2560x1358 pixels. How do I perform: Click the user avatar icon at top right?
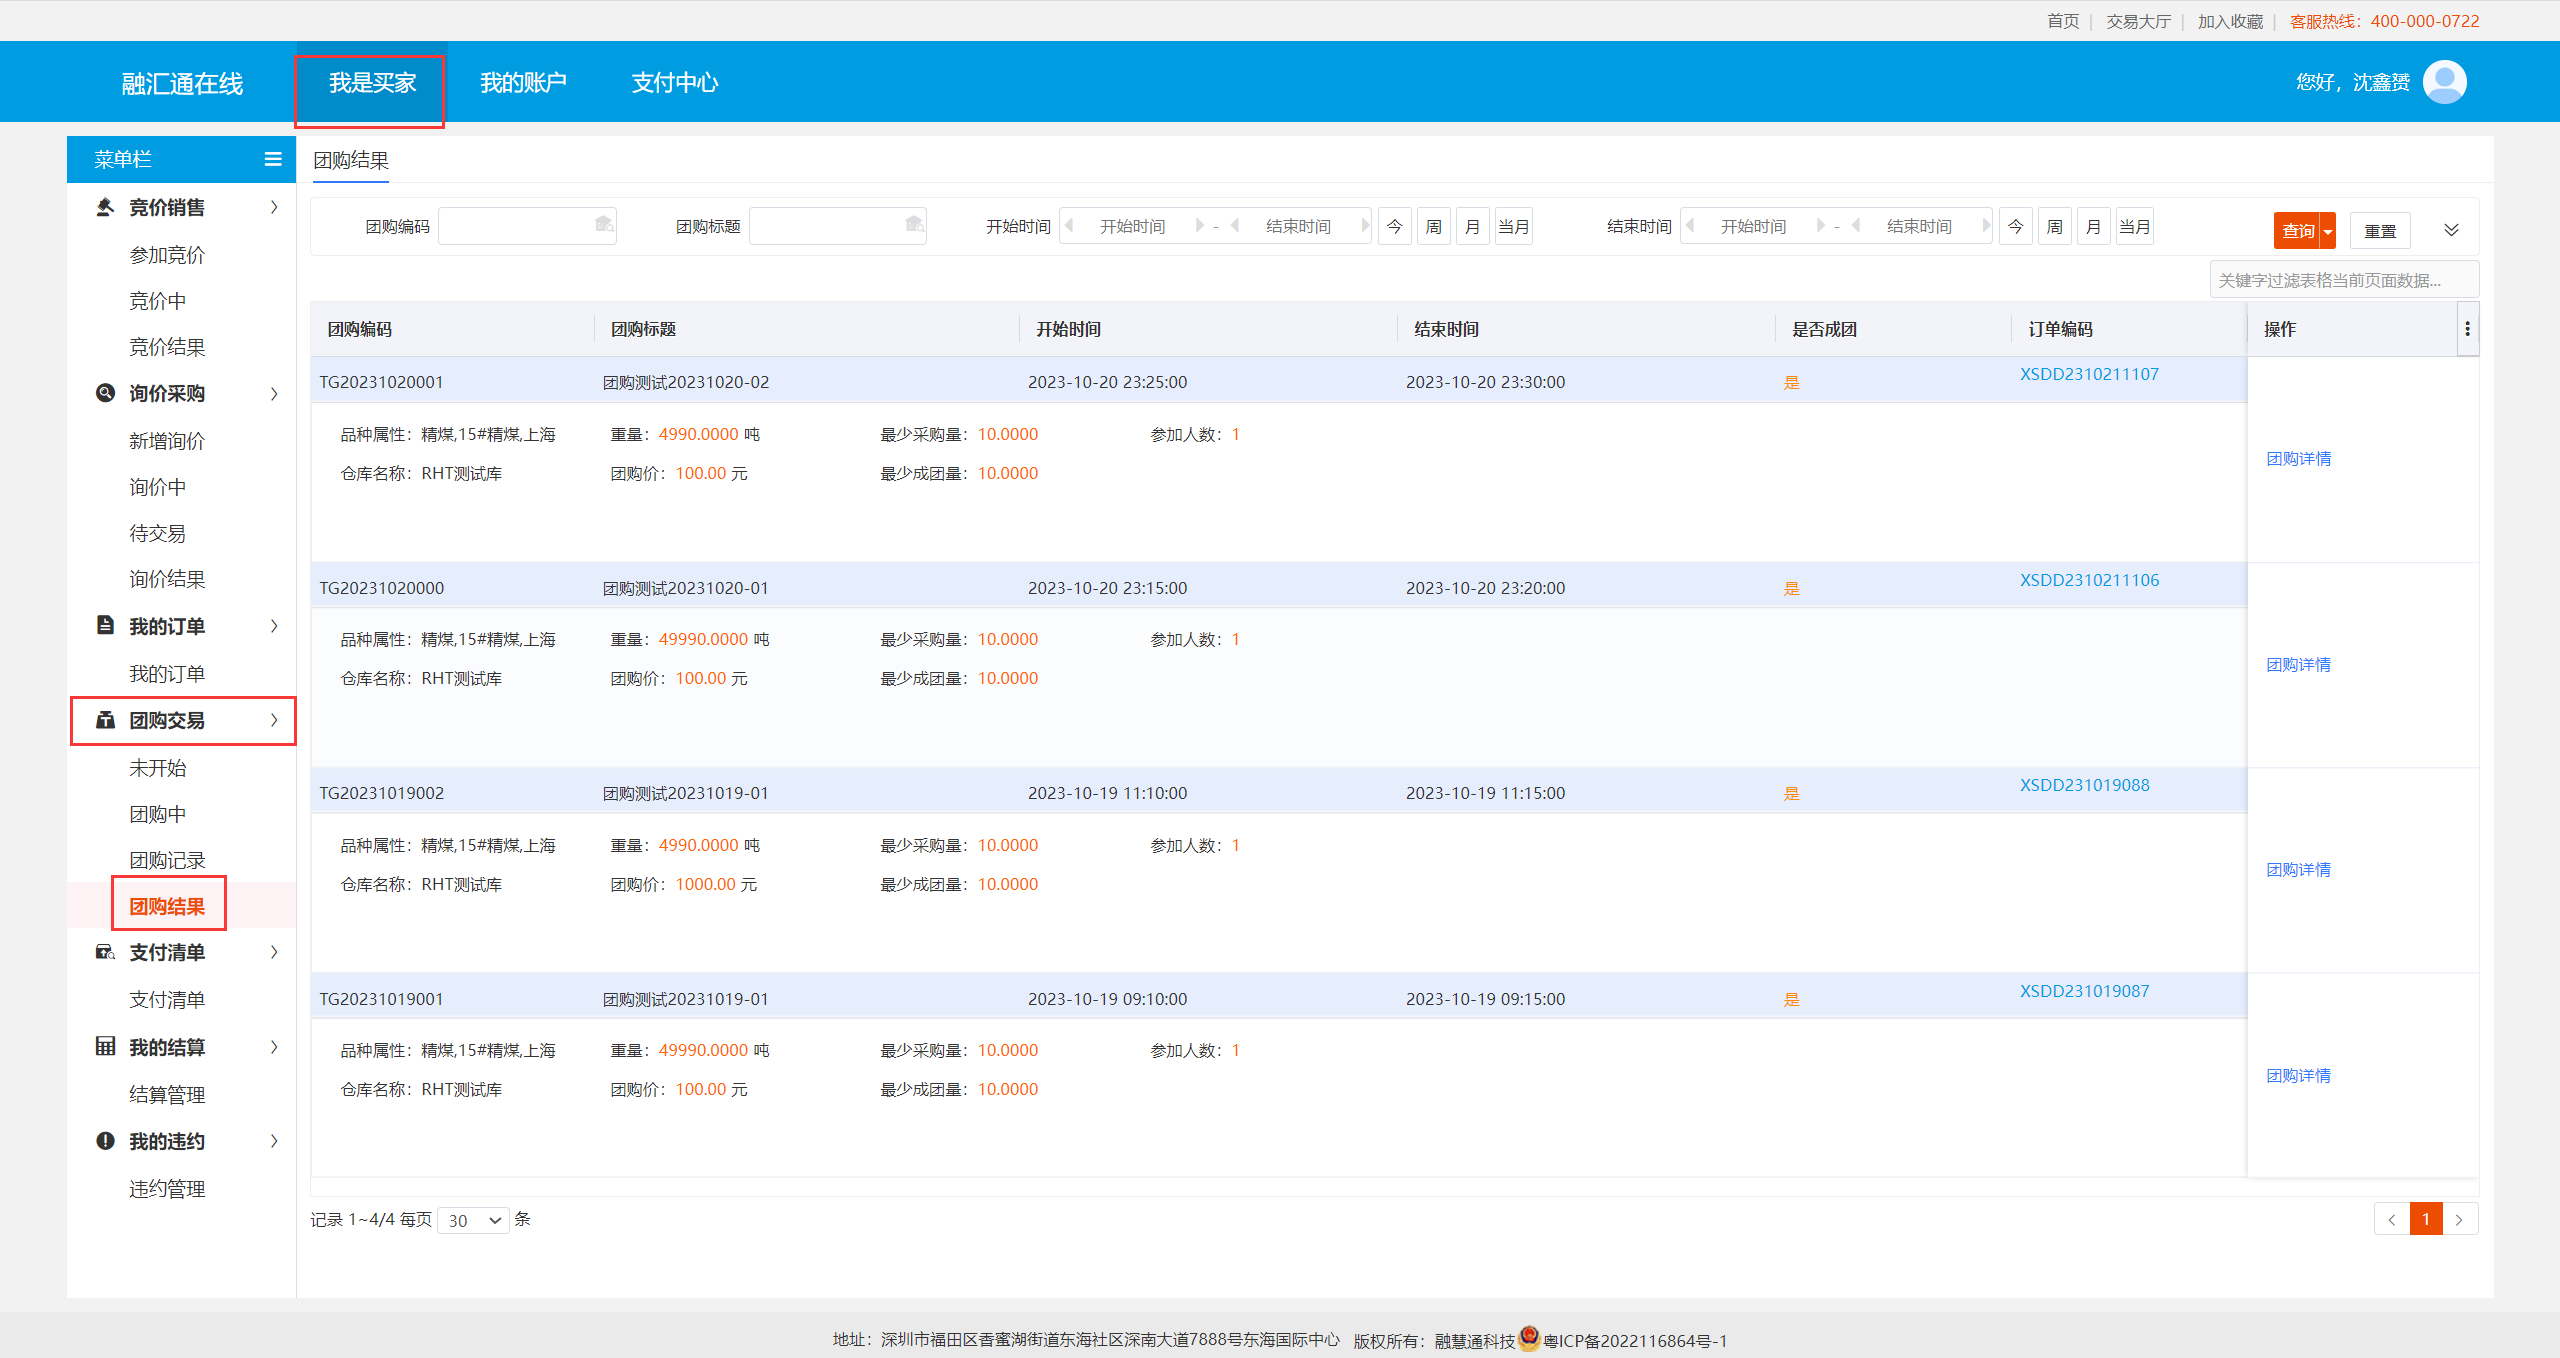pyautogui.click(x=2444, y=82)
